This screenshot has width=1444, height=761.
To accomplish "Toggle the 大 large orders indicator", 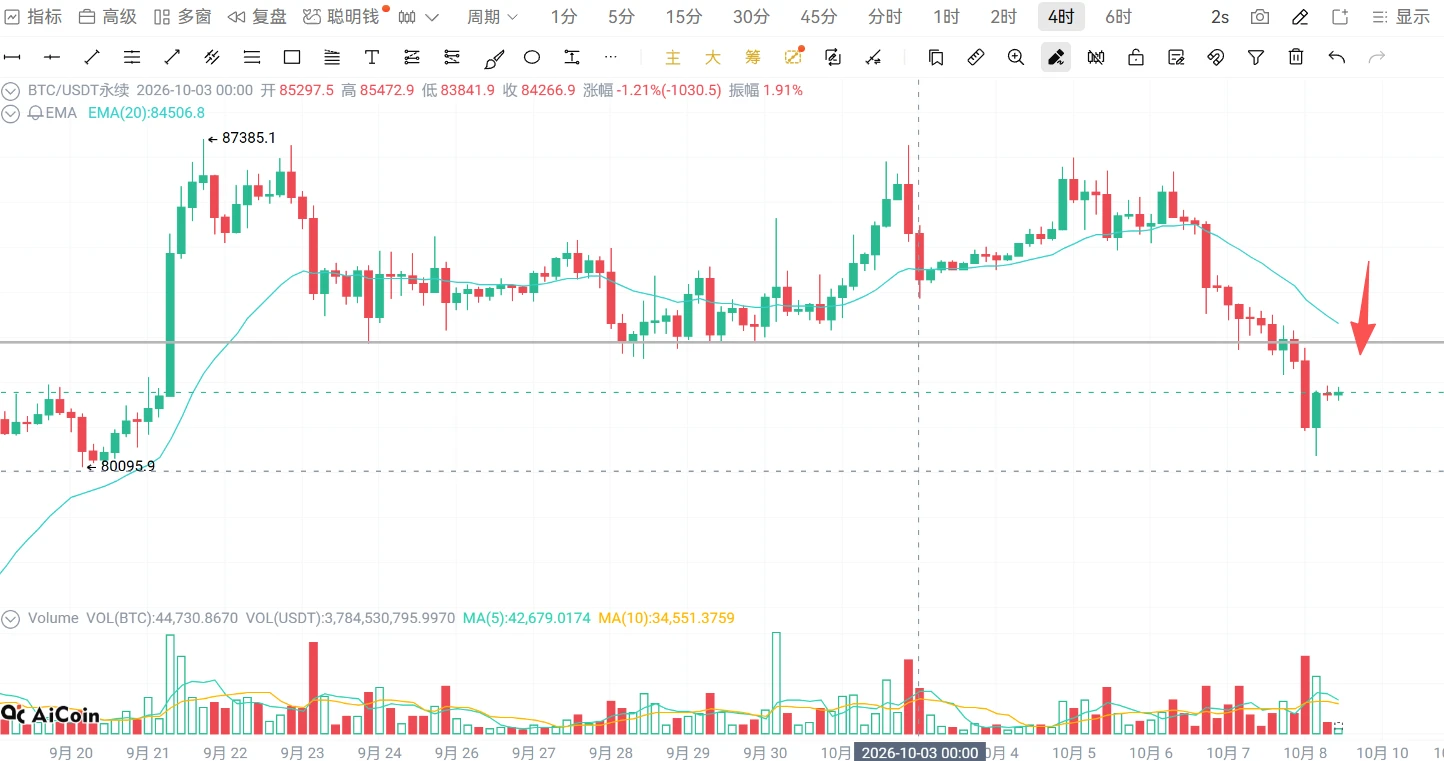I will pyautogui.click(x=712, y=57).
